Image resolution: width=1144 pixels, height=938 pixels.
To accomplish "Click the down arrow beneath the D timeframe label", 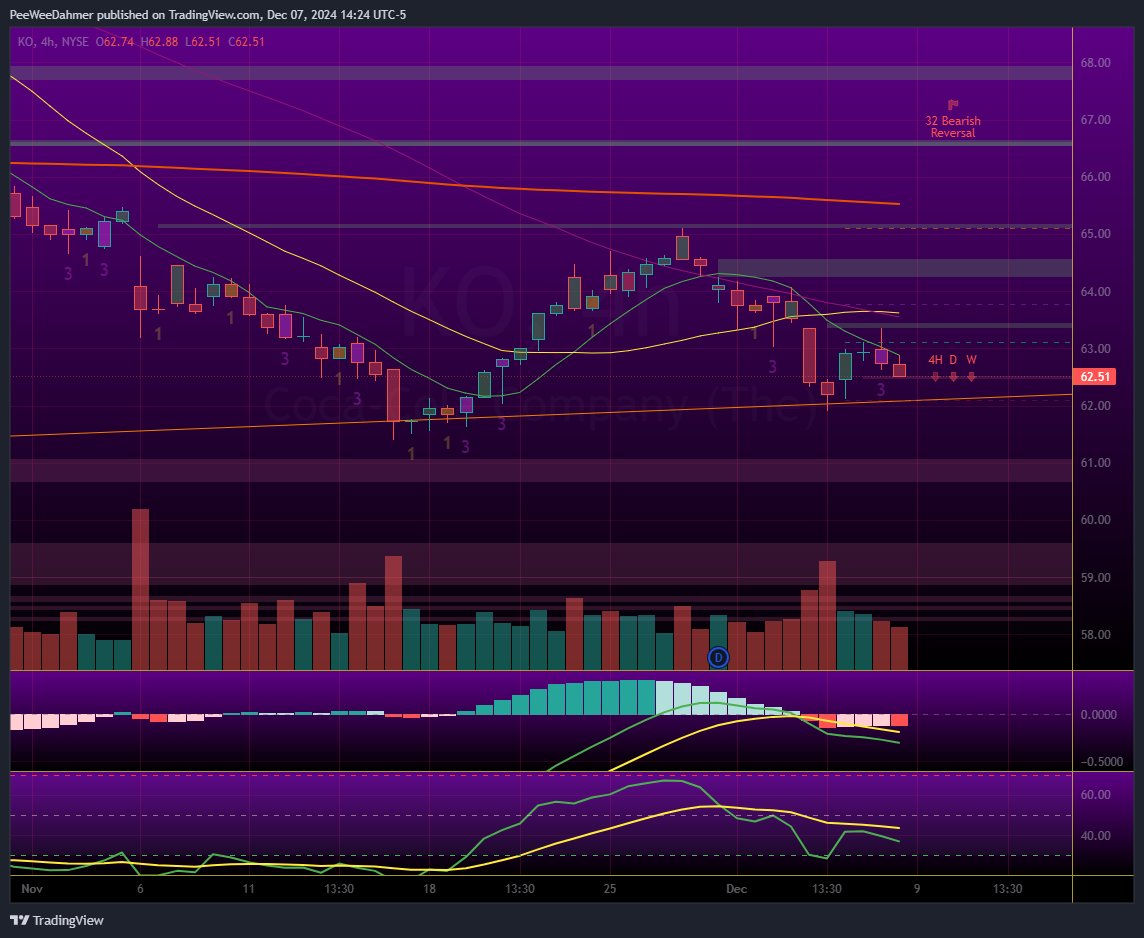I will [953, 377].
